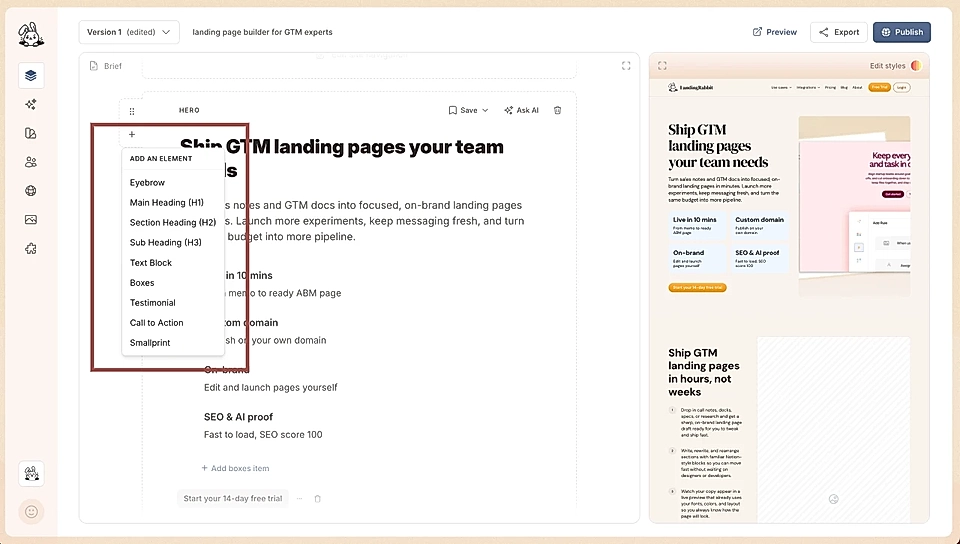Open the image media icon in sidebar
Screen dimensions: 960x544
click(31, 220)
